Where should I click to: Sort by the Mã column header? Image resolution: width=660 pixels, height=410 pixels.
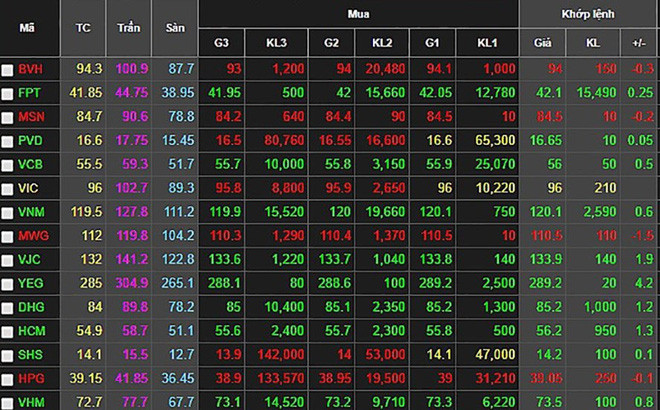(x=29, y=28)
